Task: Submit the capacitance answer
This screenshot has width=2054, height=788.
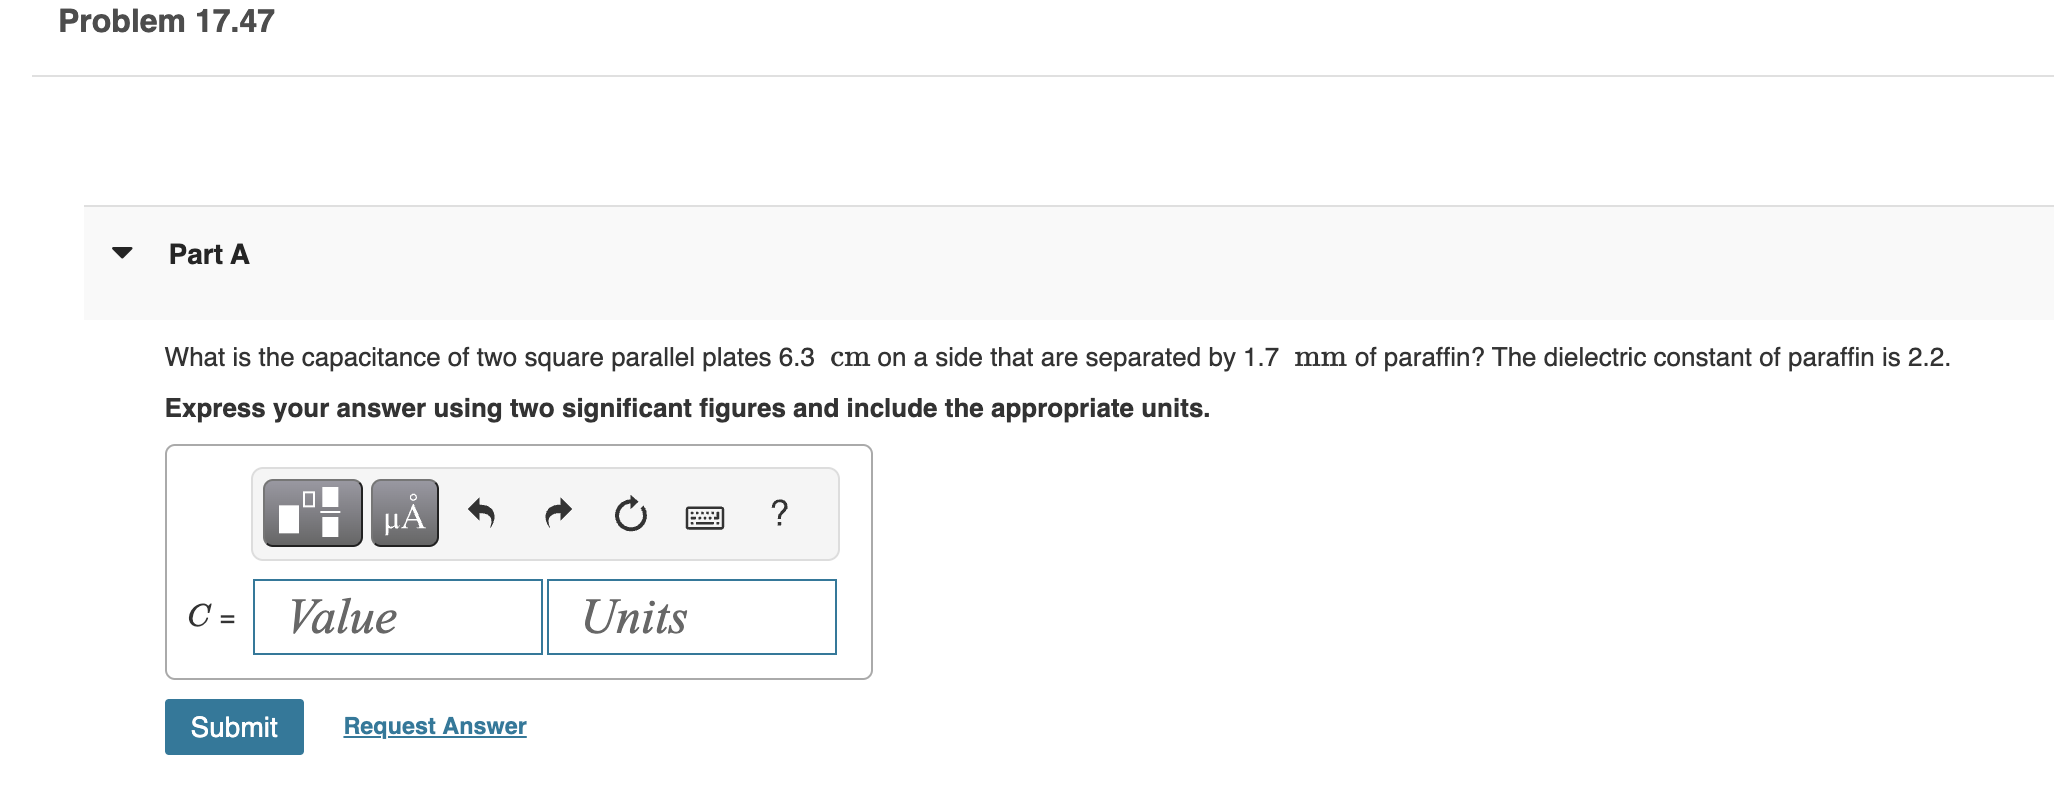Action: [x=233, y=726]
